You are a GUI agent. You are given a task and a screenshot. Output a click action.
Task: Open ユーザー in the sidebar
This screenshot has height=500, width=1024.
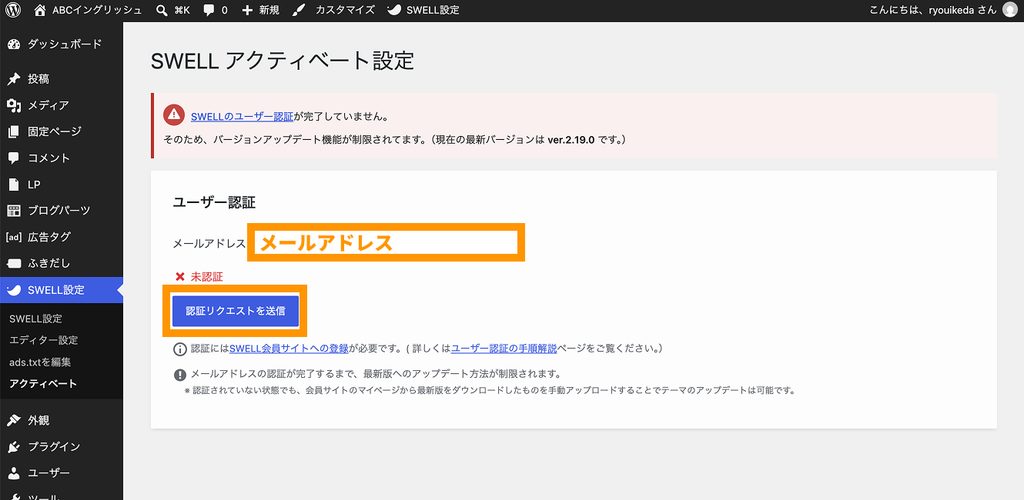61,473
